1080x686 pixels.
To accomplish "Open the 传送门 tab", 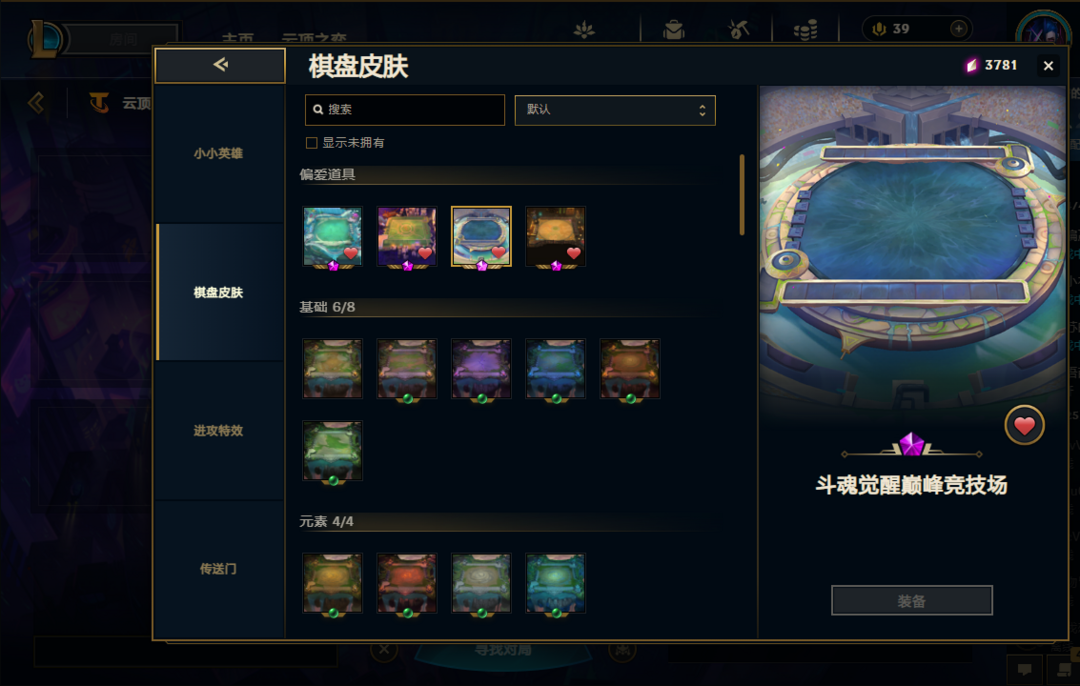I will coord(218,569).
